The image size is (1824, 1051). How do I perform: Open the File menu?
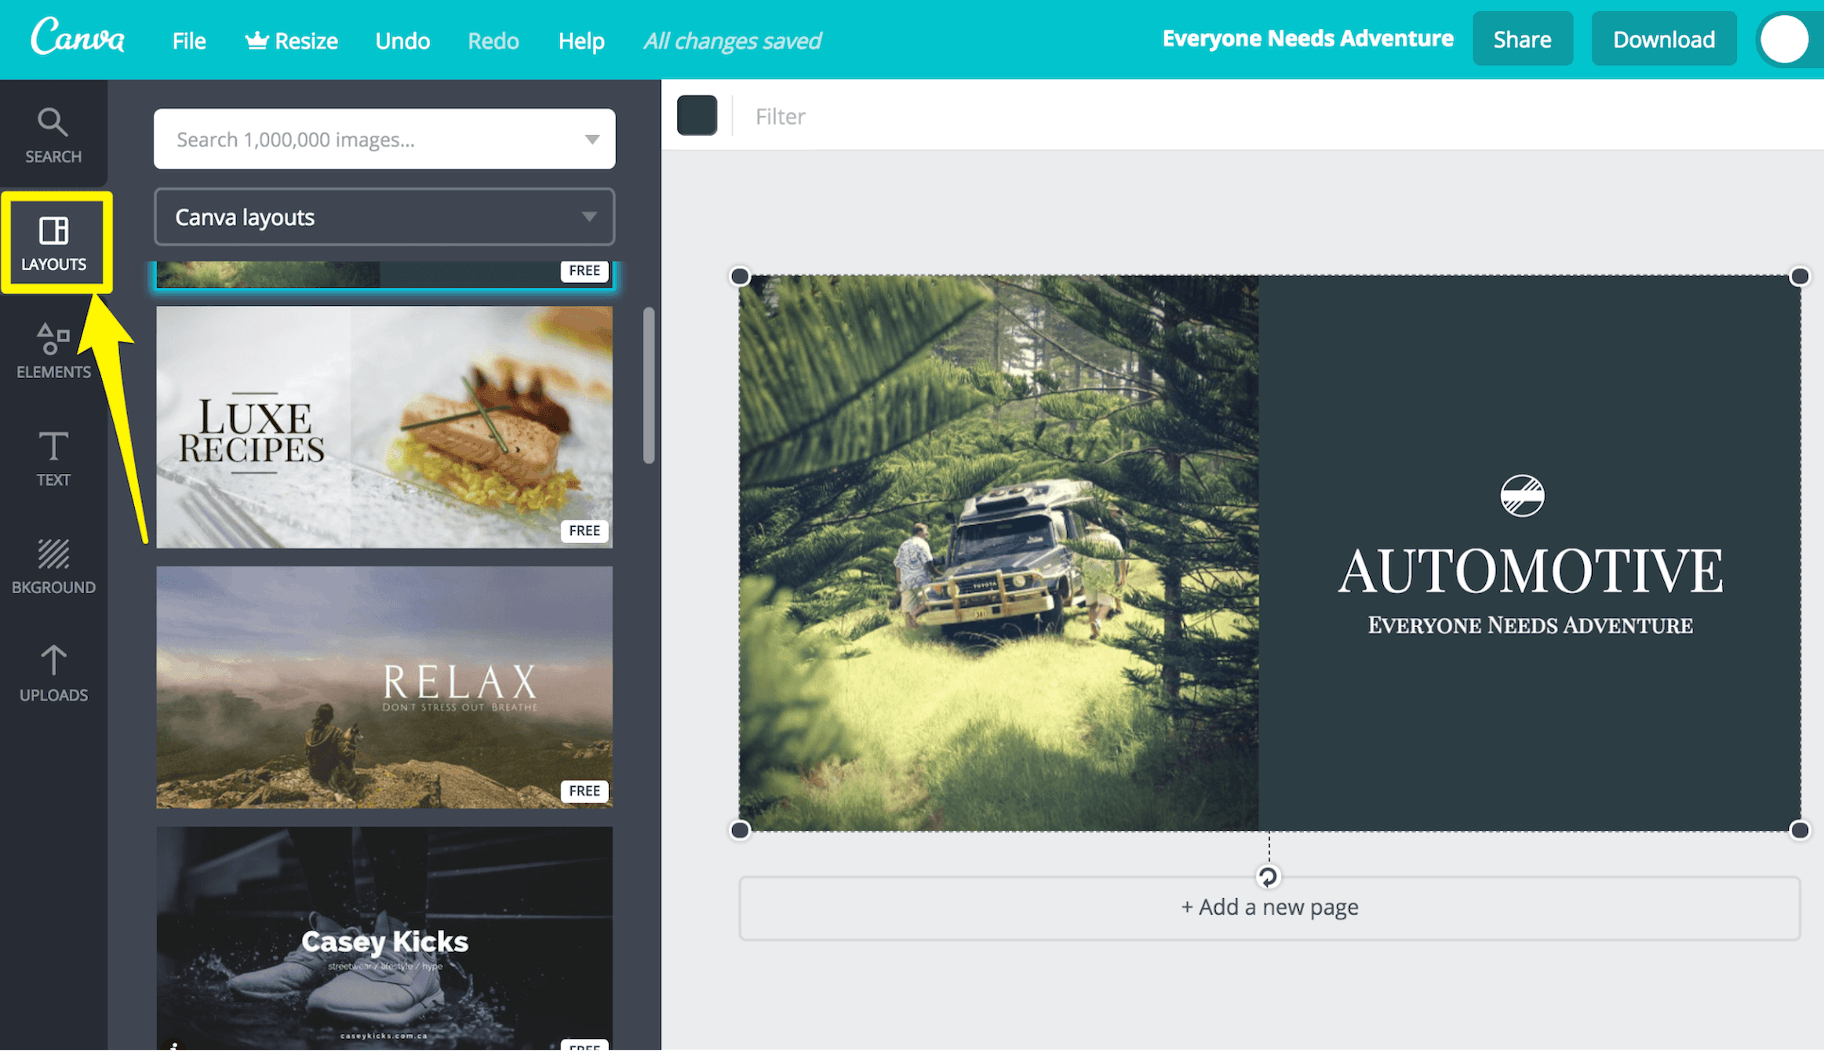tap(189, 41)
